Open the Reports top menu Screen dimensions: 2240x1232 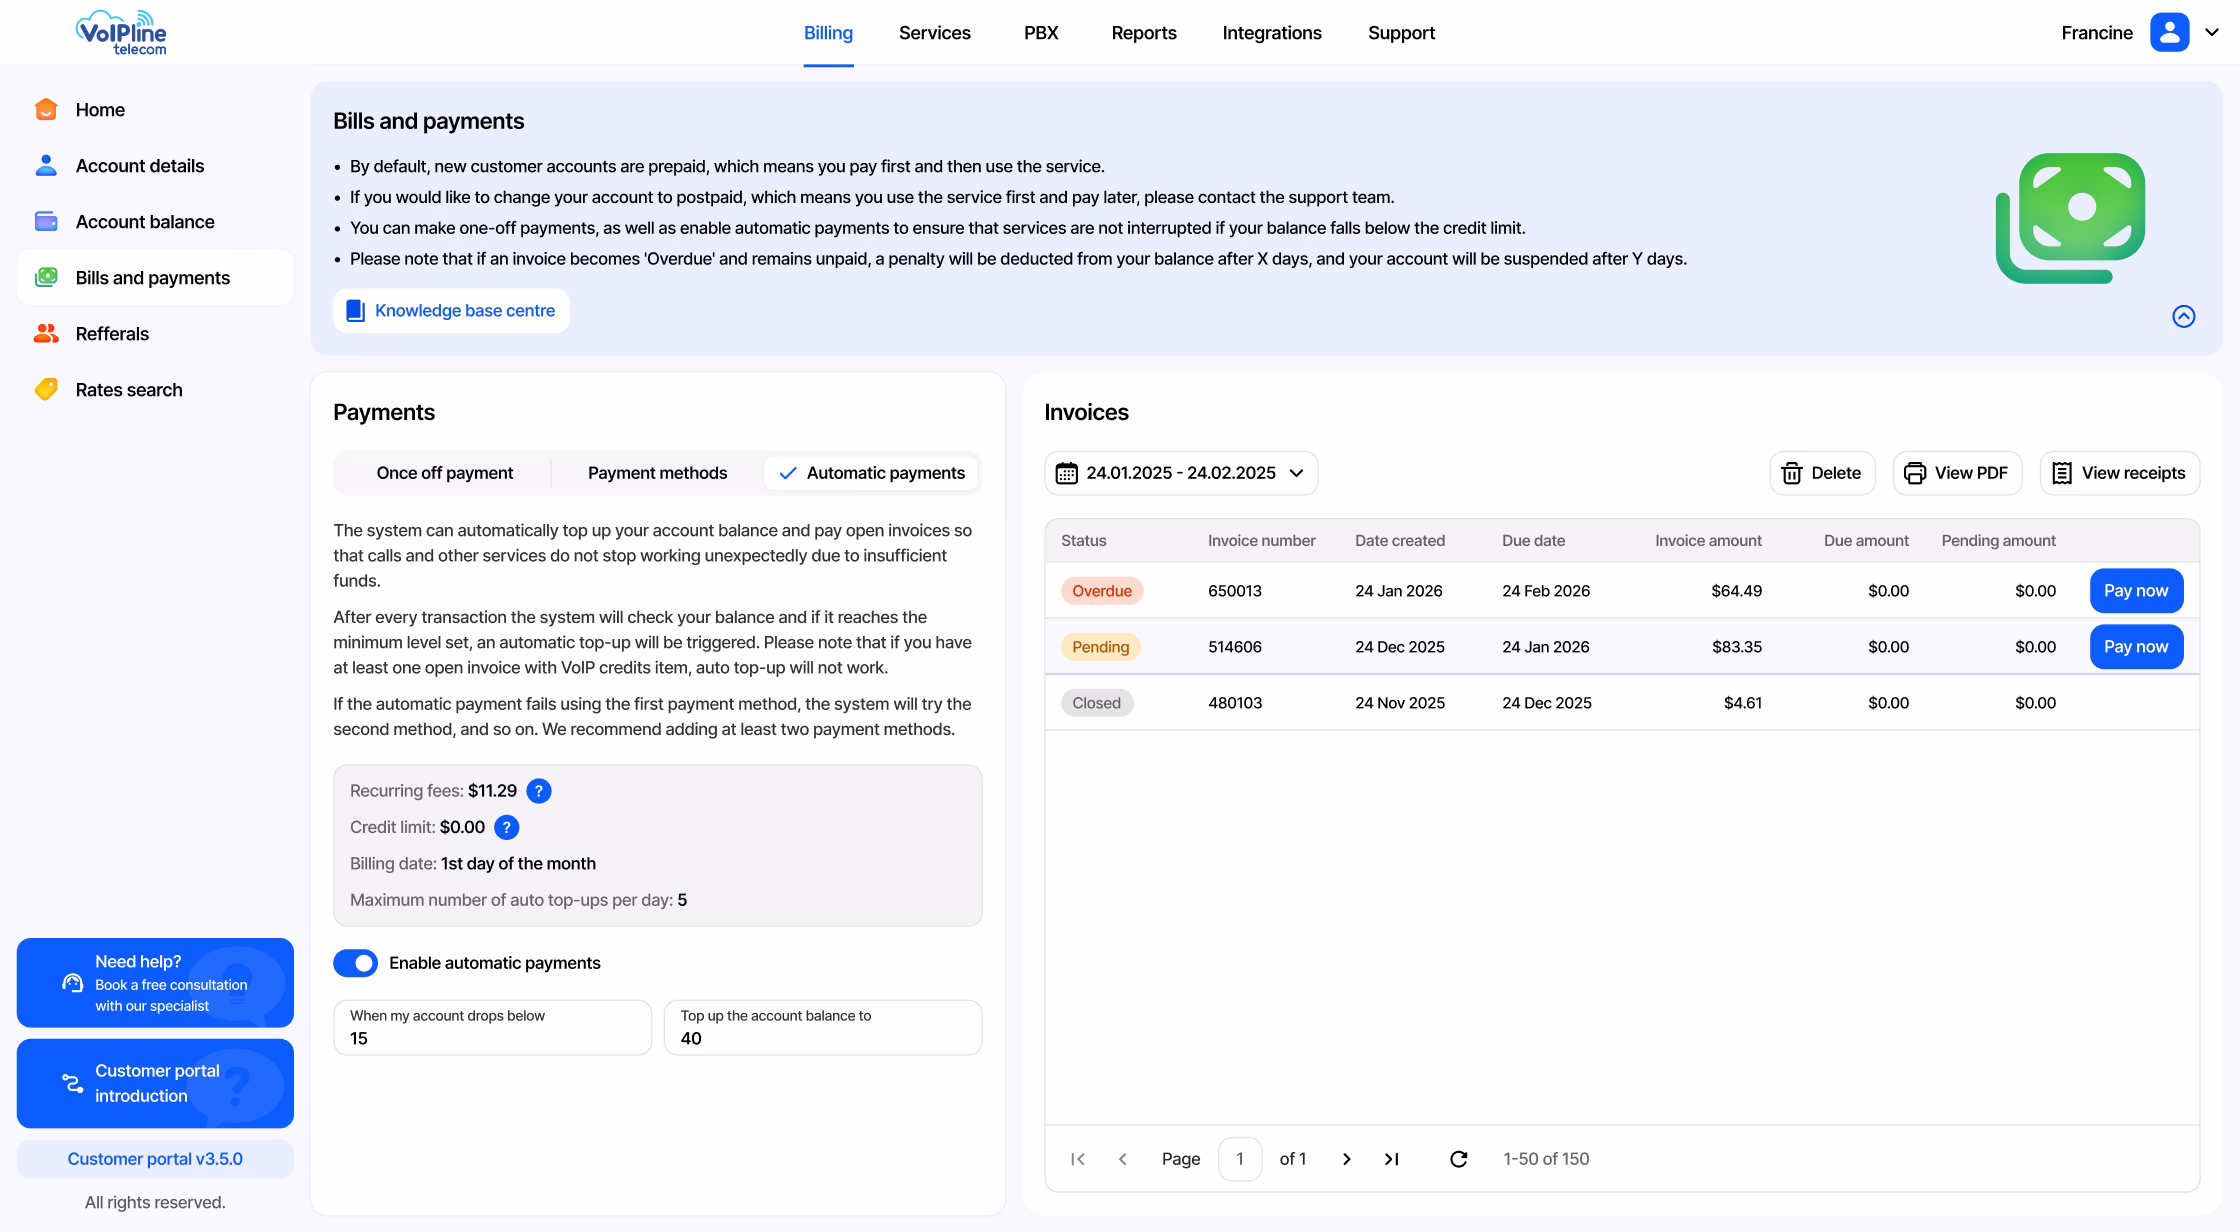click(1144, 33)
